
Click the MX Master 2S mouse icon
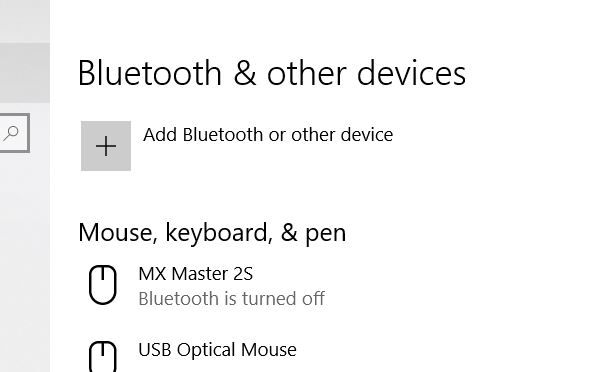tap(103, 285)
